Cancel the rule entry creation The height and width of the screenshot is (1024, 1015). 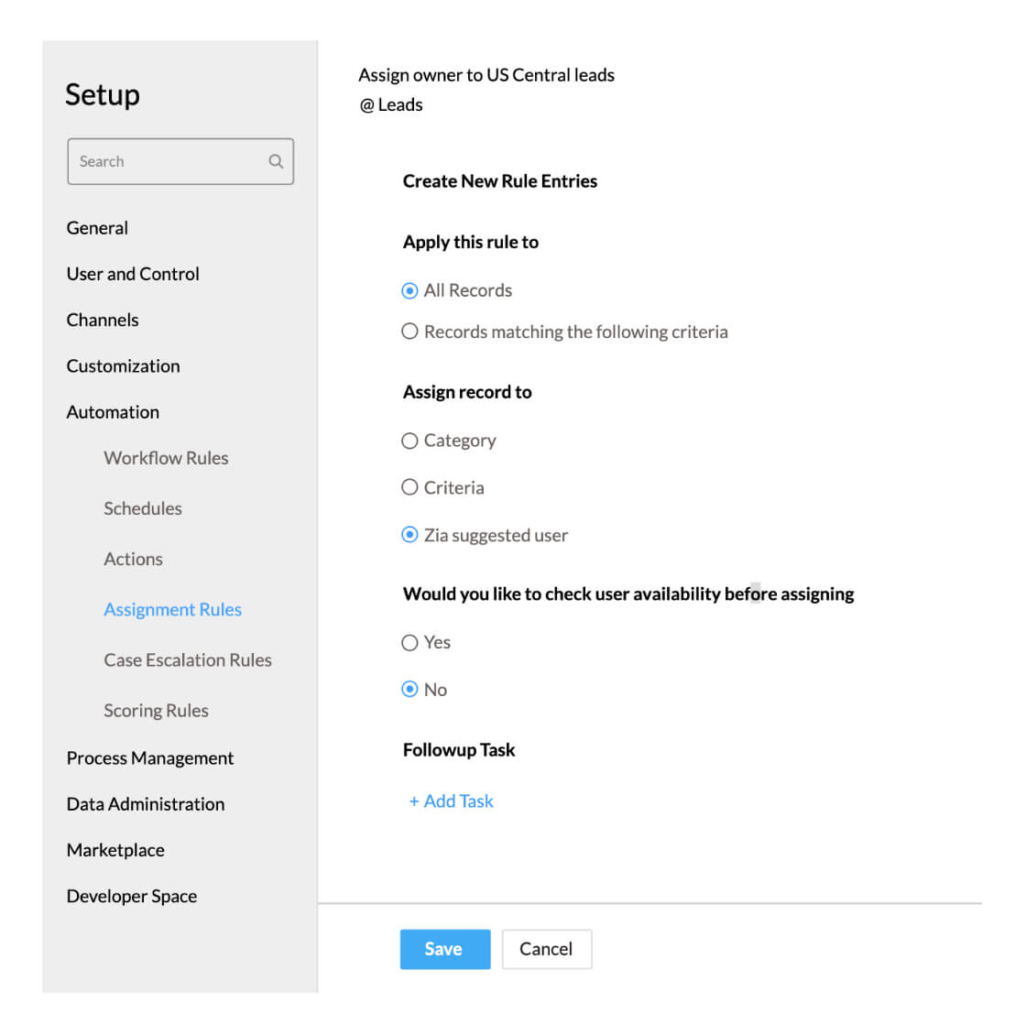[x=546, y=949]
